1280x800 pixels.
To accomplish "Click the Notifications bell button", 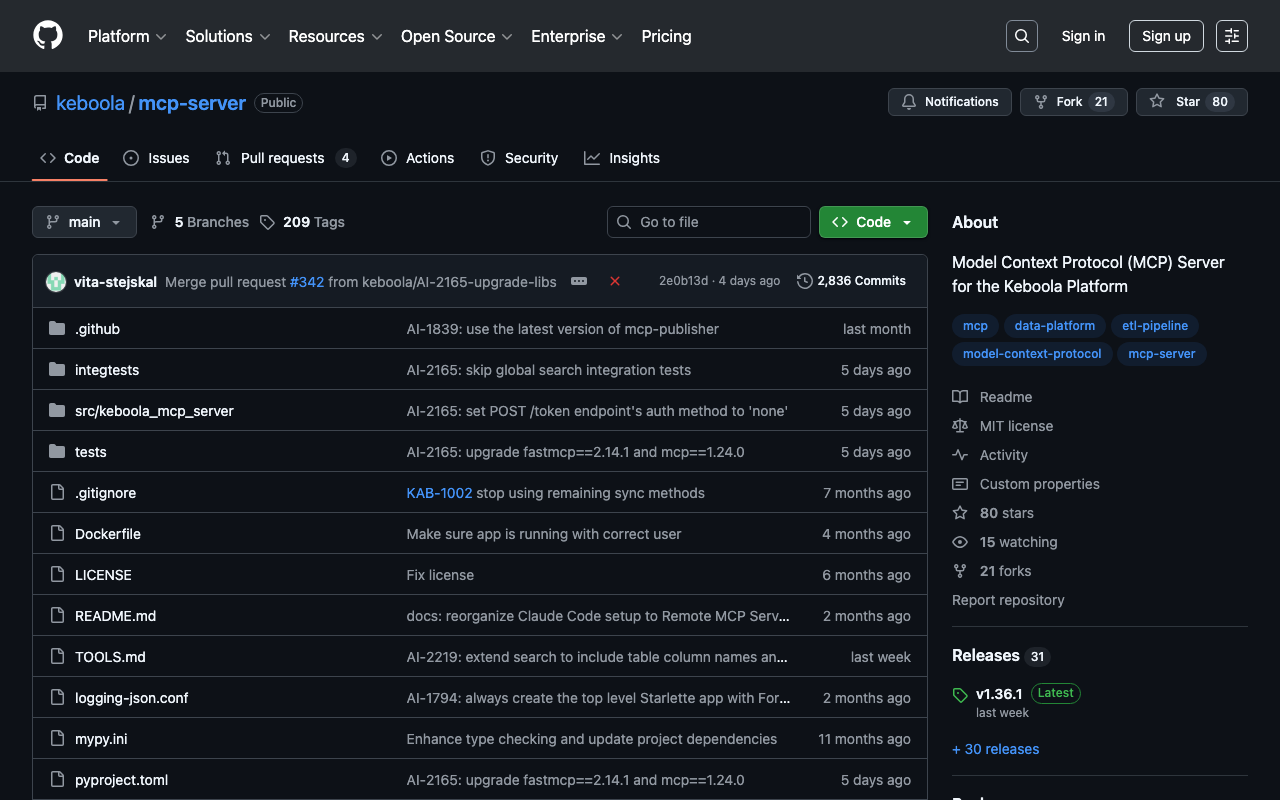I will coord(949,102).
